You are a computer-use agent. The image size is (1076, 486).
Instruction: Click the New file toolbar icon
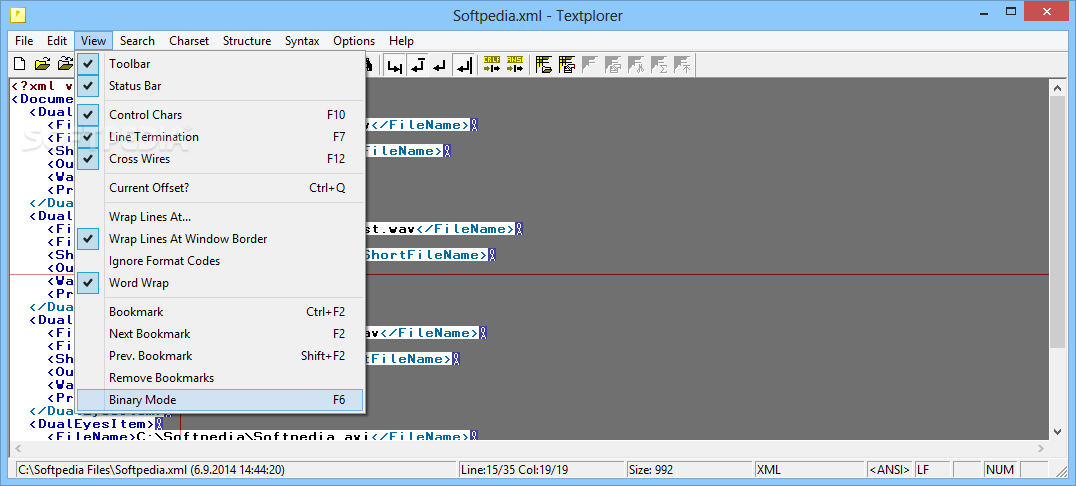pos(20,65)
